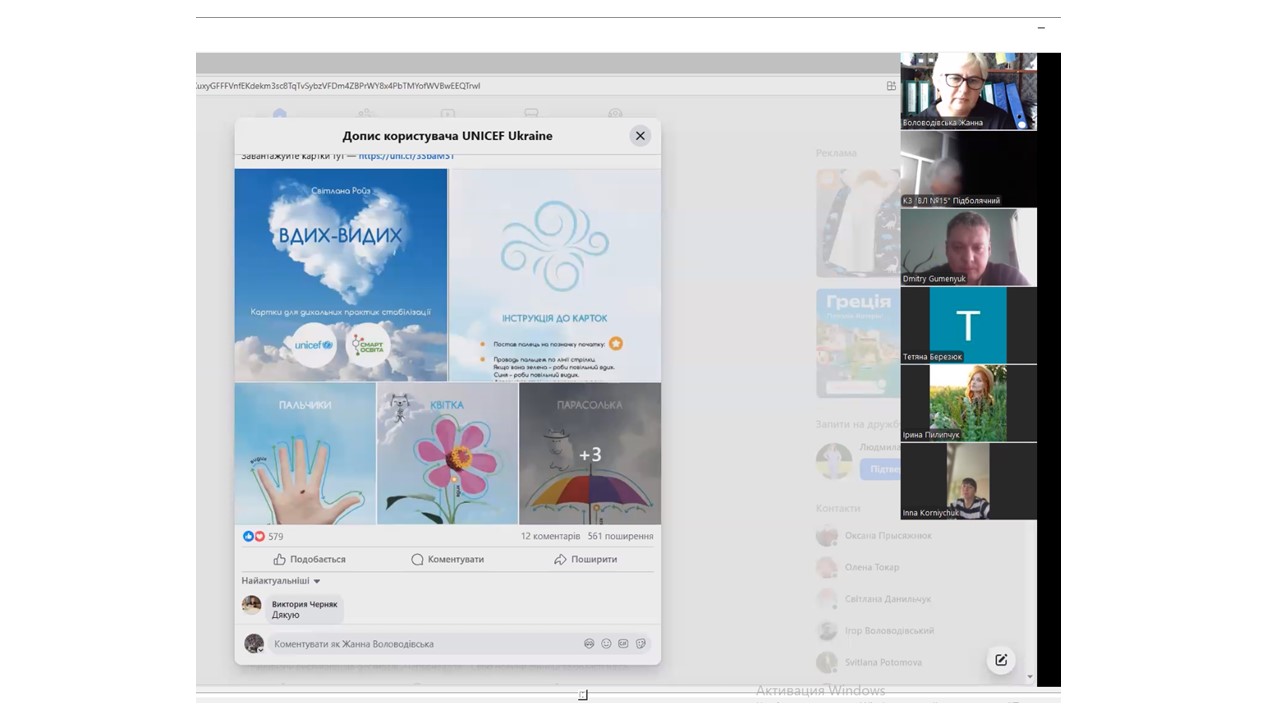
Task: Click the page scrollbar down arrow
Action: (1030, 677)
